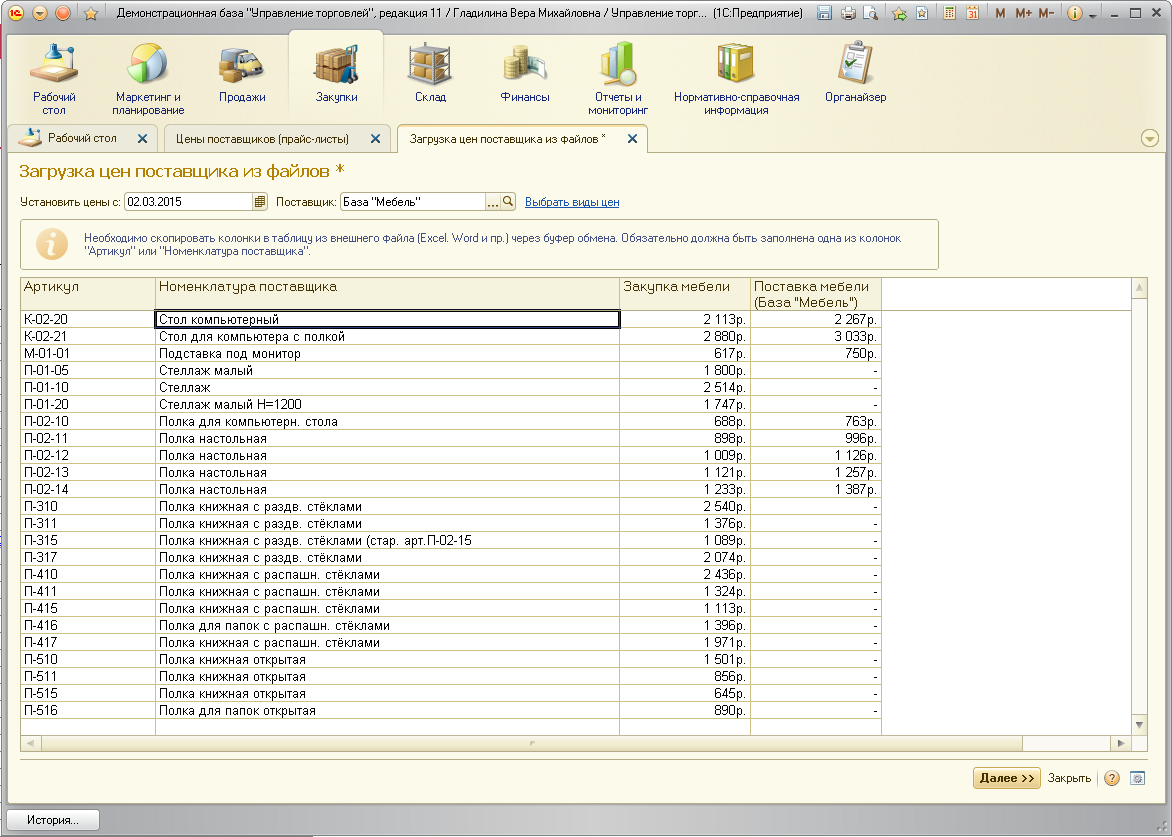Image resolution: width=1172 pixels, height=837 pixels.
Task: Click the Установить цены с date field
Action: coord(188,202)
